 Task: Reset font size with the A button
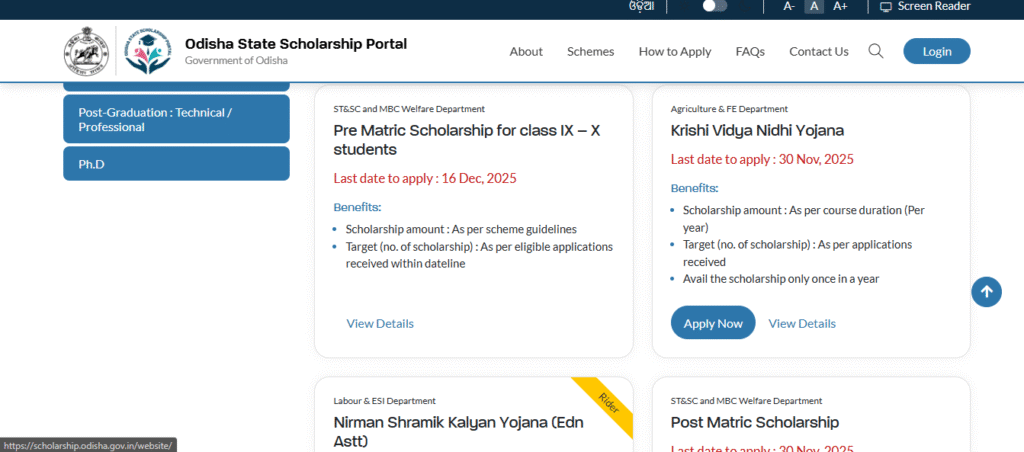tap(814, 6)
